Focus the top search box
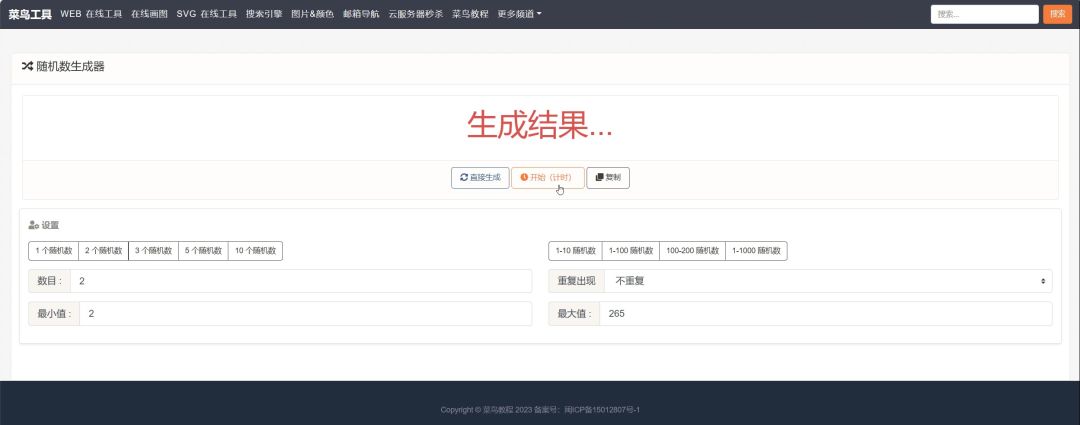Image resolution: width=1080 pixels, height=425 pixels. (984, 14)
